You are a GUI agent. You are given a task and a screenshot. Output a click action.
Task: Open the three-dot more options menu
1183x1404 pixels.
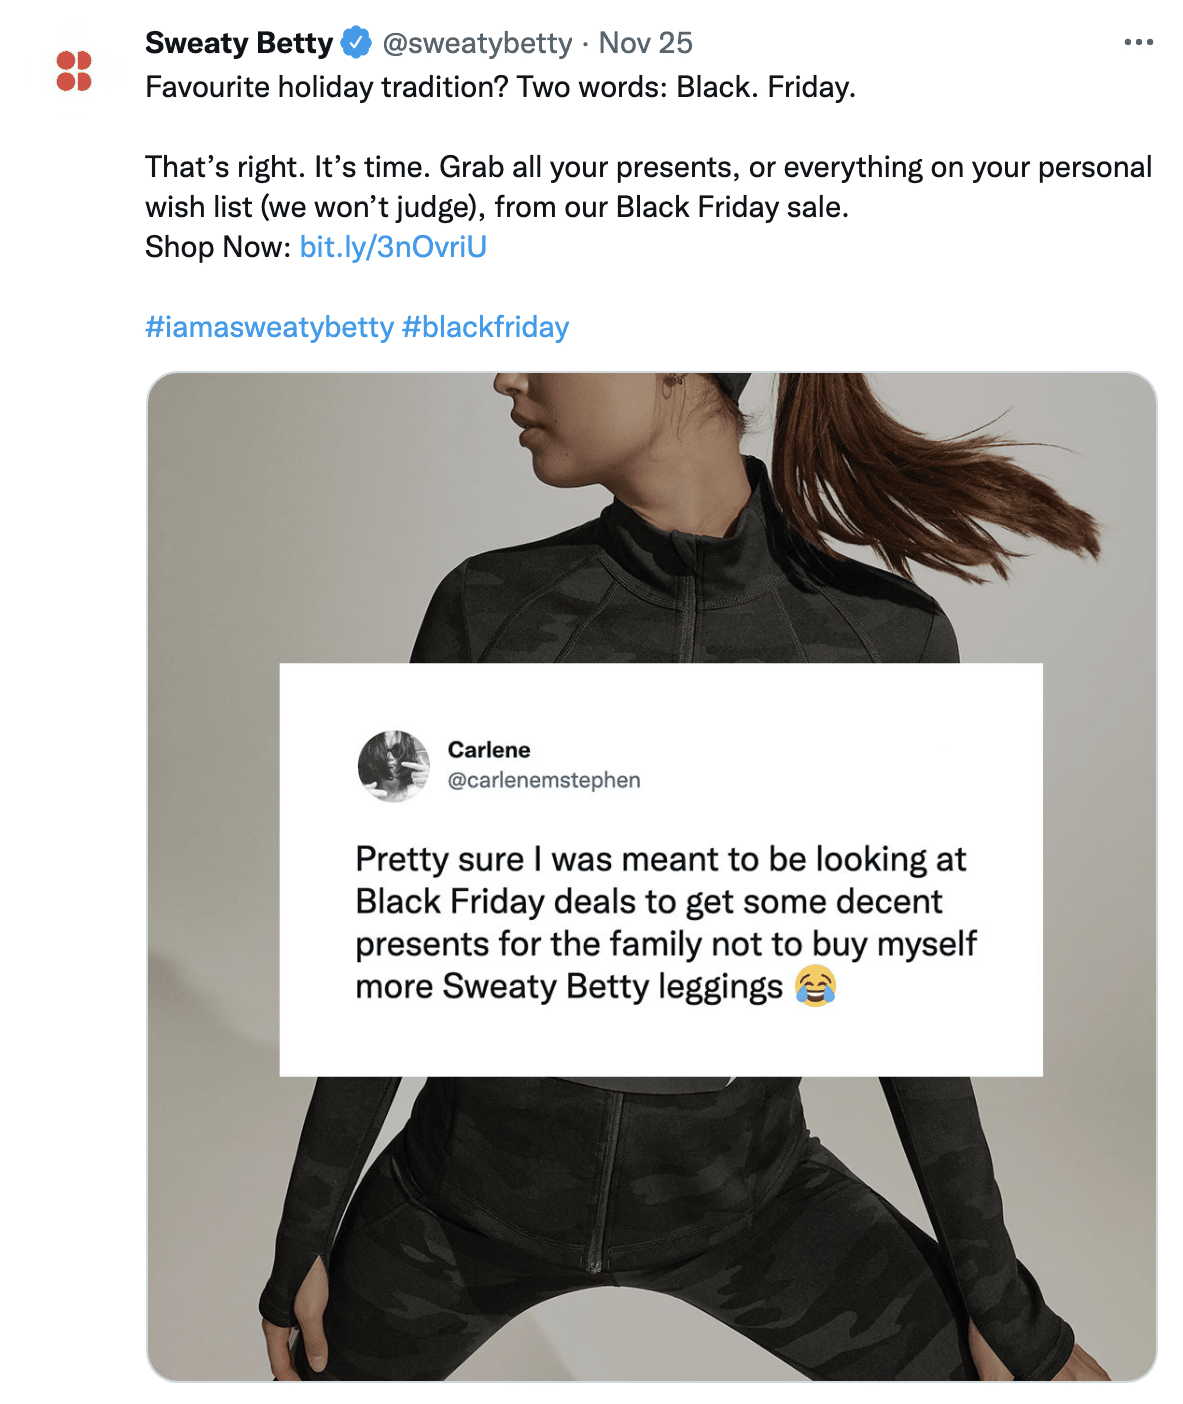click(x=1138, y=42)
